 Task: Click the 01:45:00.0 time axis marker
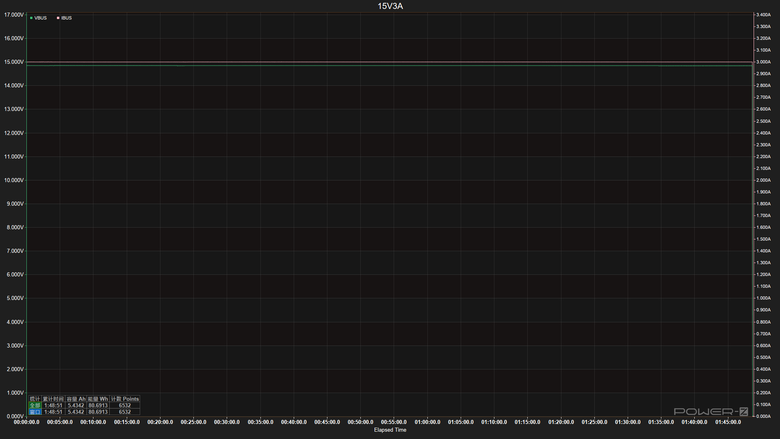tap(728, 422)
